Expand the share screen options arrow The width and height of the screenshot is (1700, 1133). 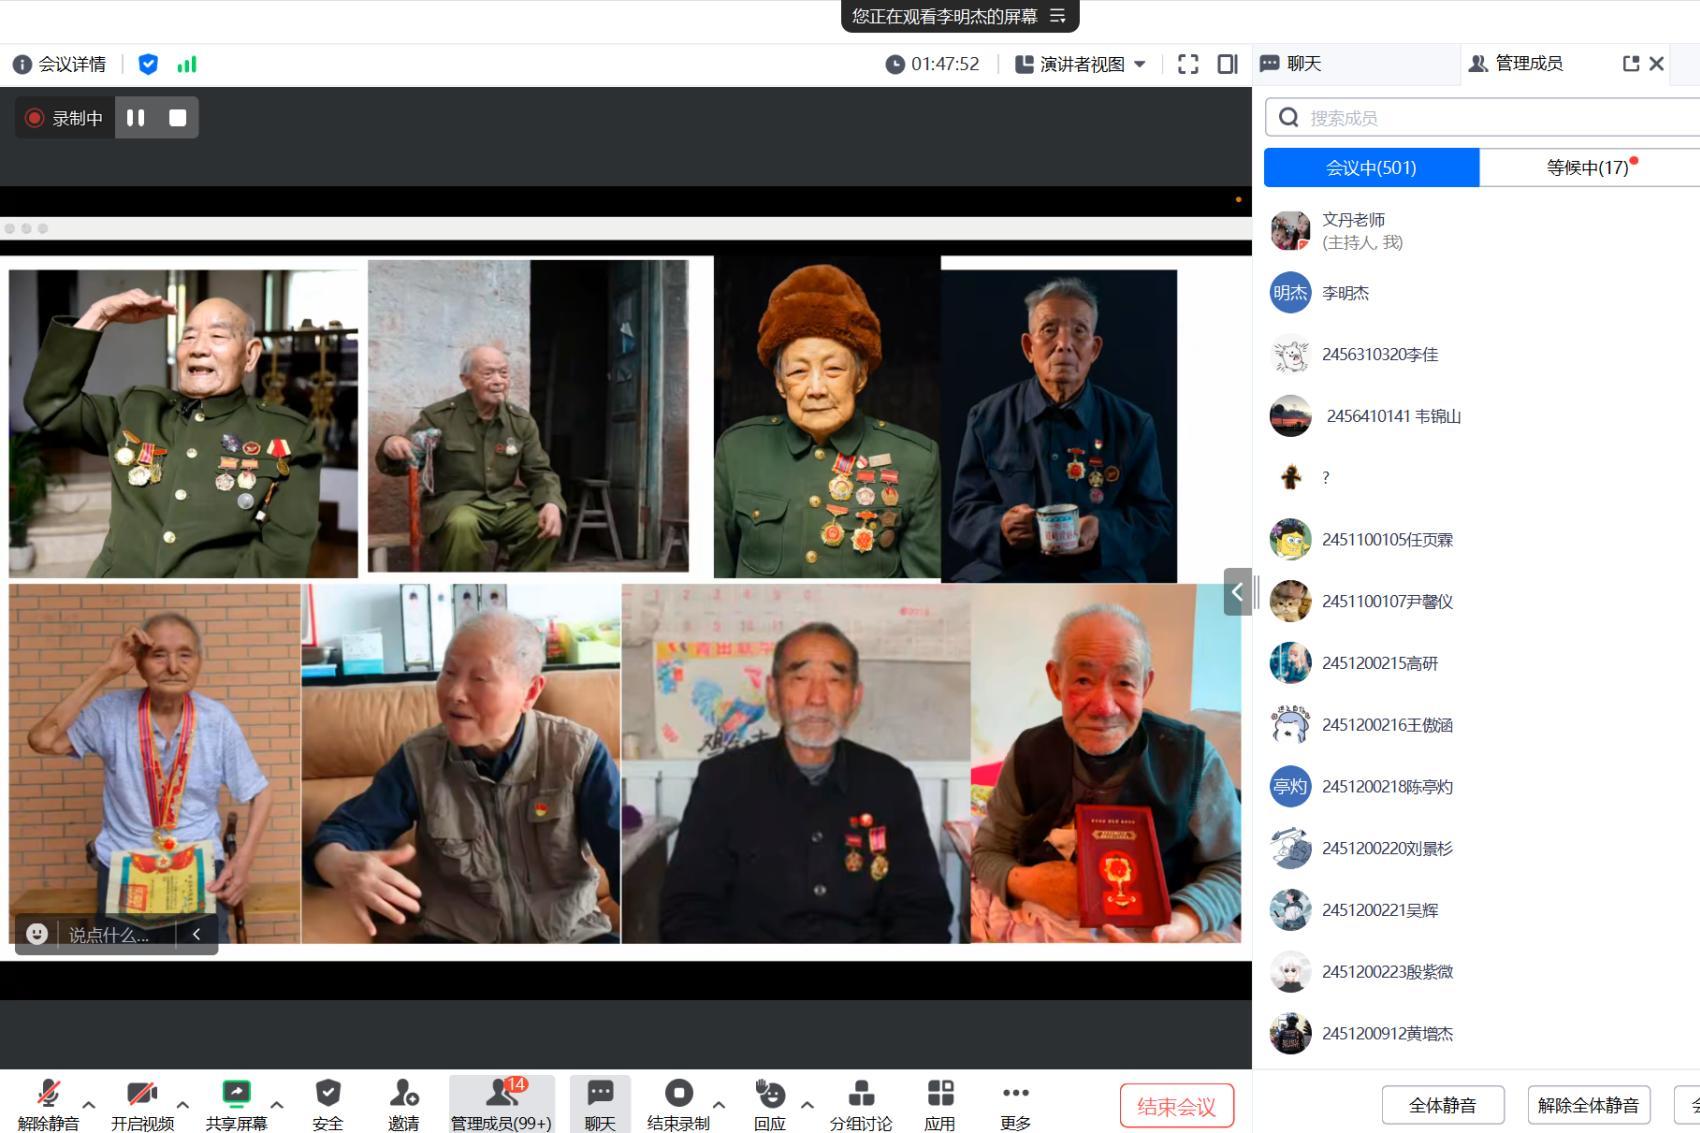tap(277, 1105)
